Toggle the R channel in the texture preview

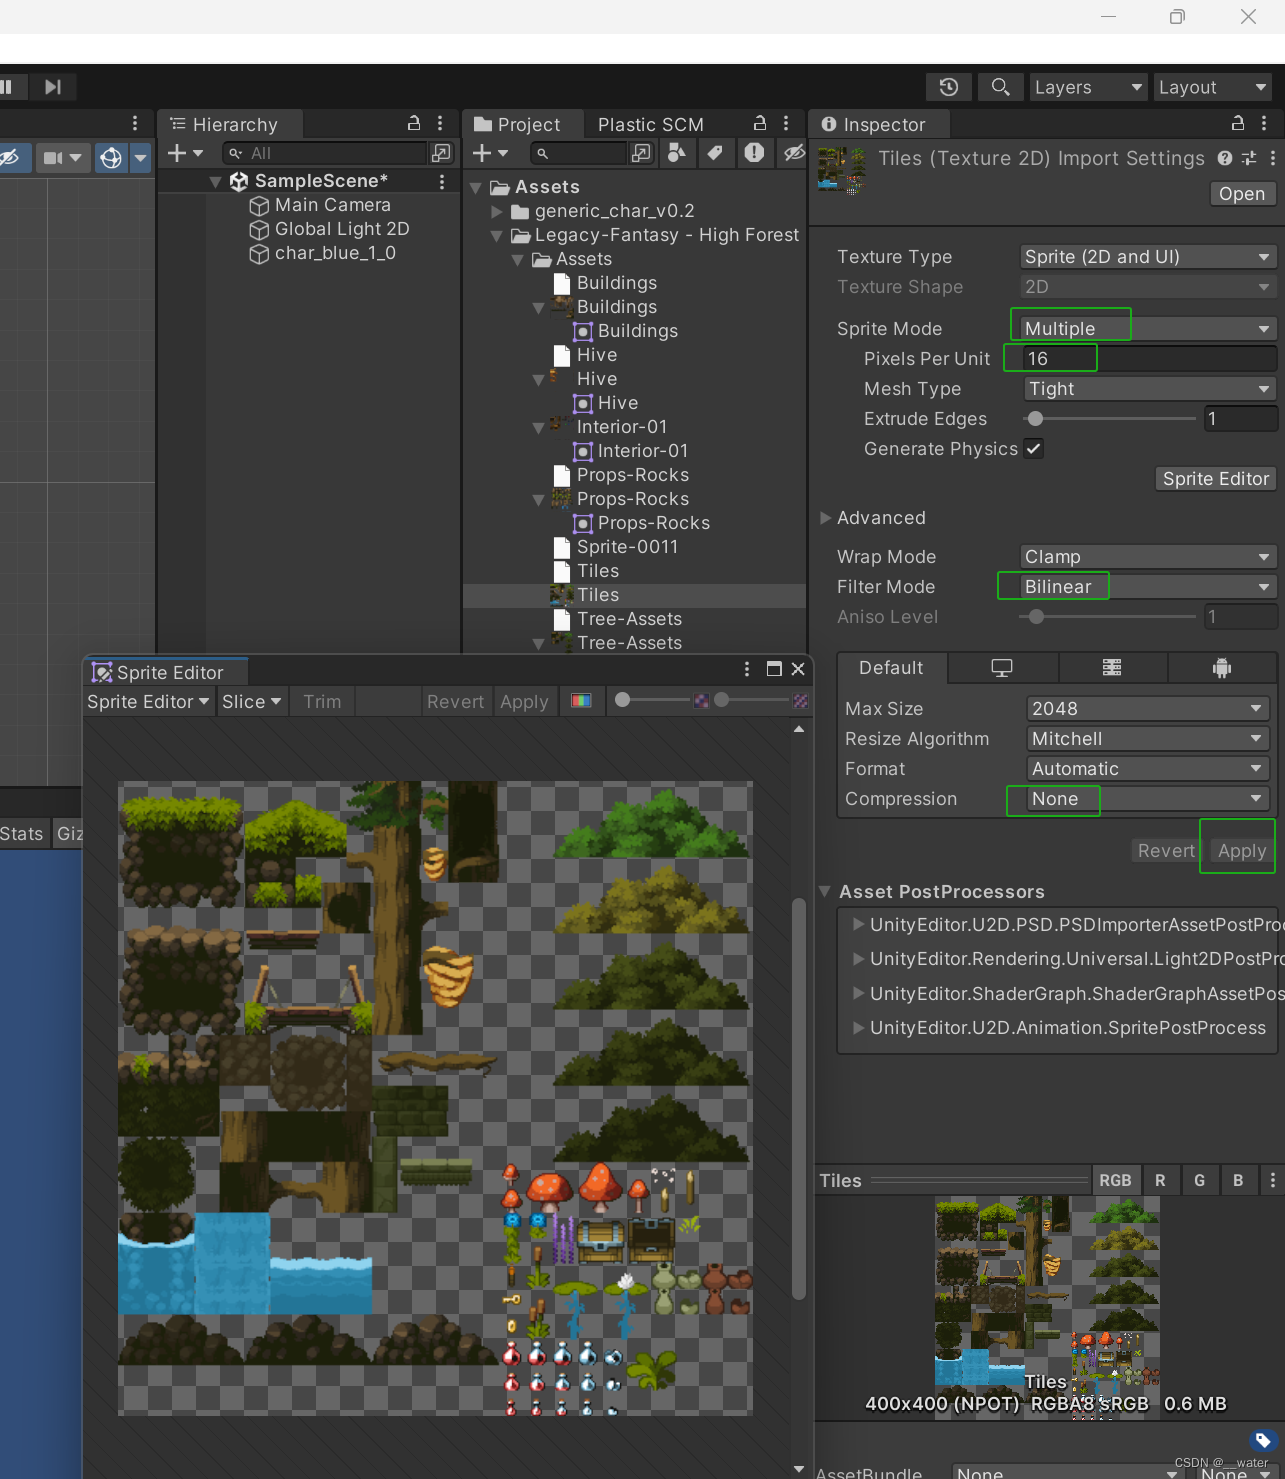(x=1160, y=1181)
